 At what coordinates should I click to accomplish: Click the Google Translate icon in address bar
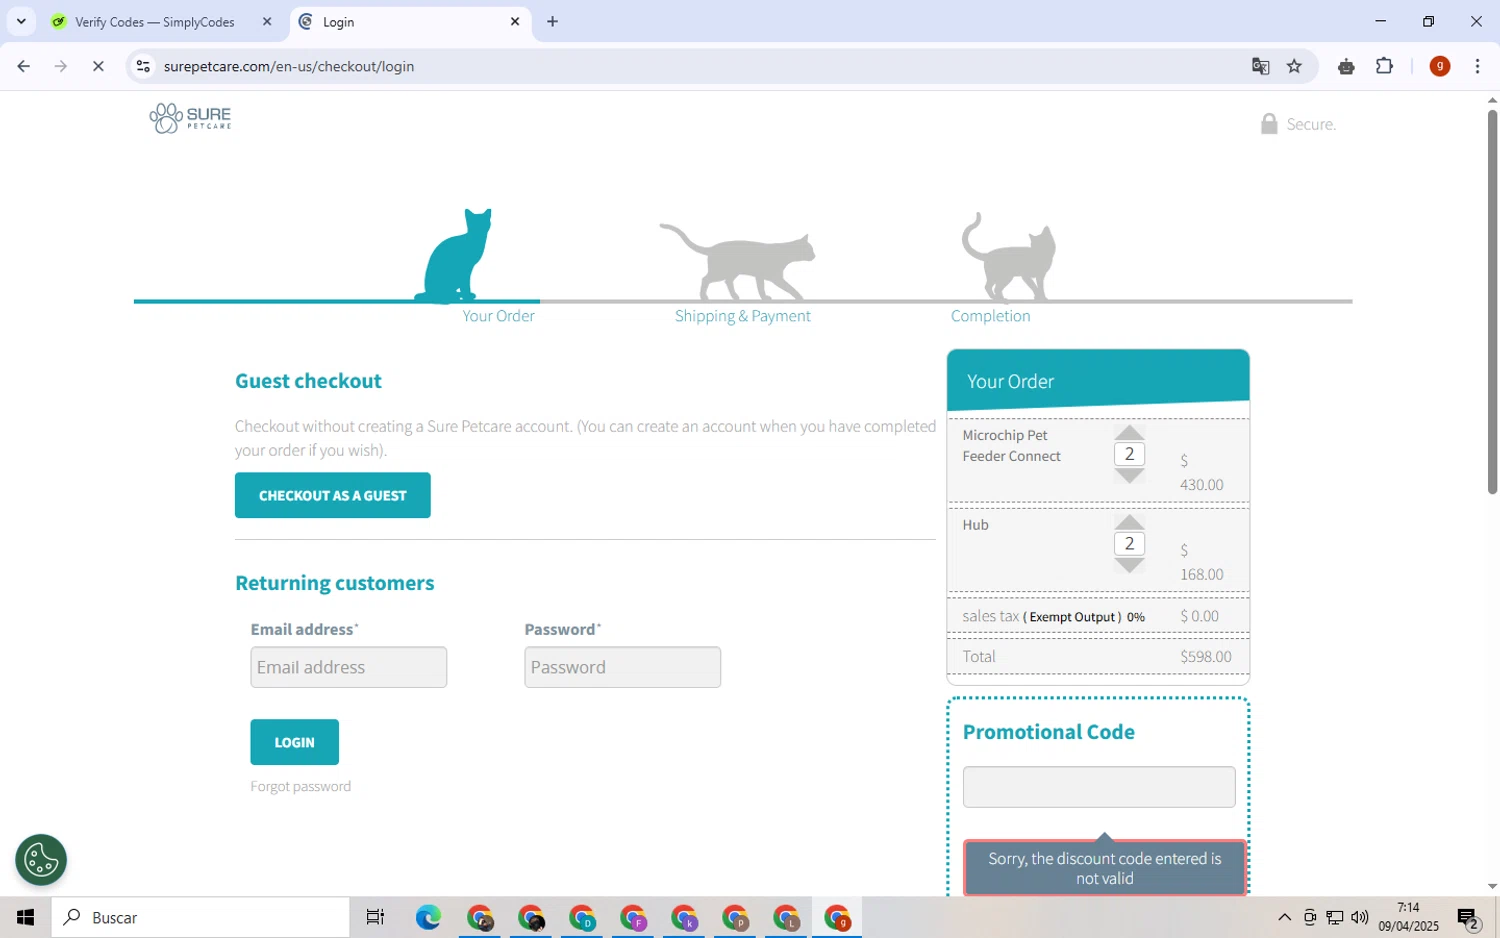click(1260, 66)
